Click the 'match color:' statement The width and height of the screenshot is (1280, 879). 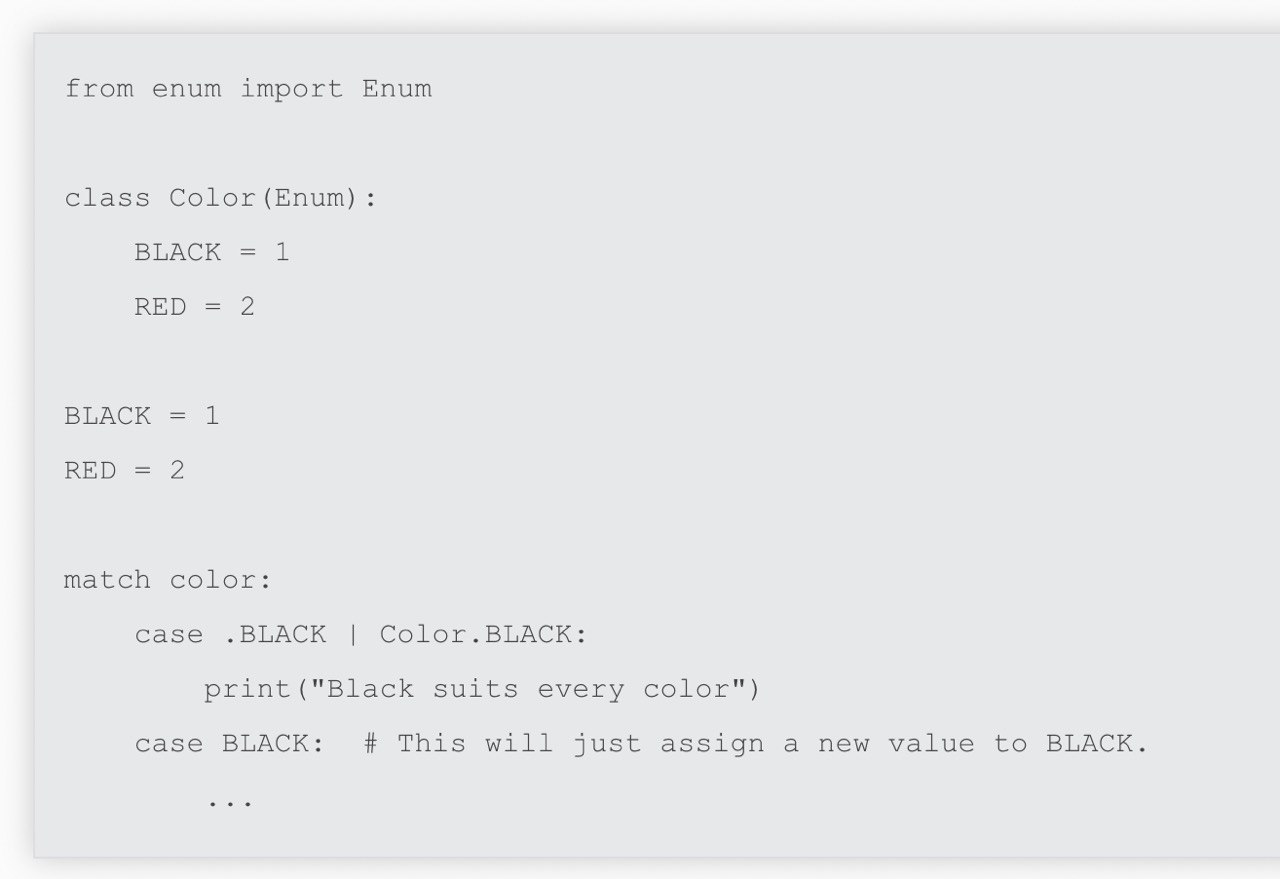pyautogui.click(x=168, y=580)
